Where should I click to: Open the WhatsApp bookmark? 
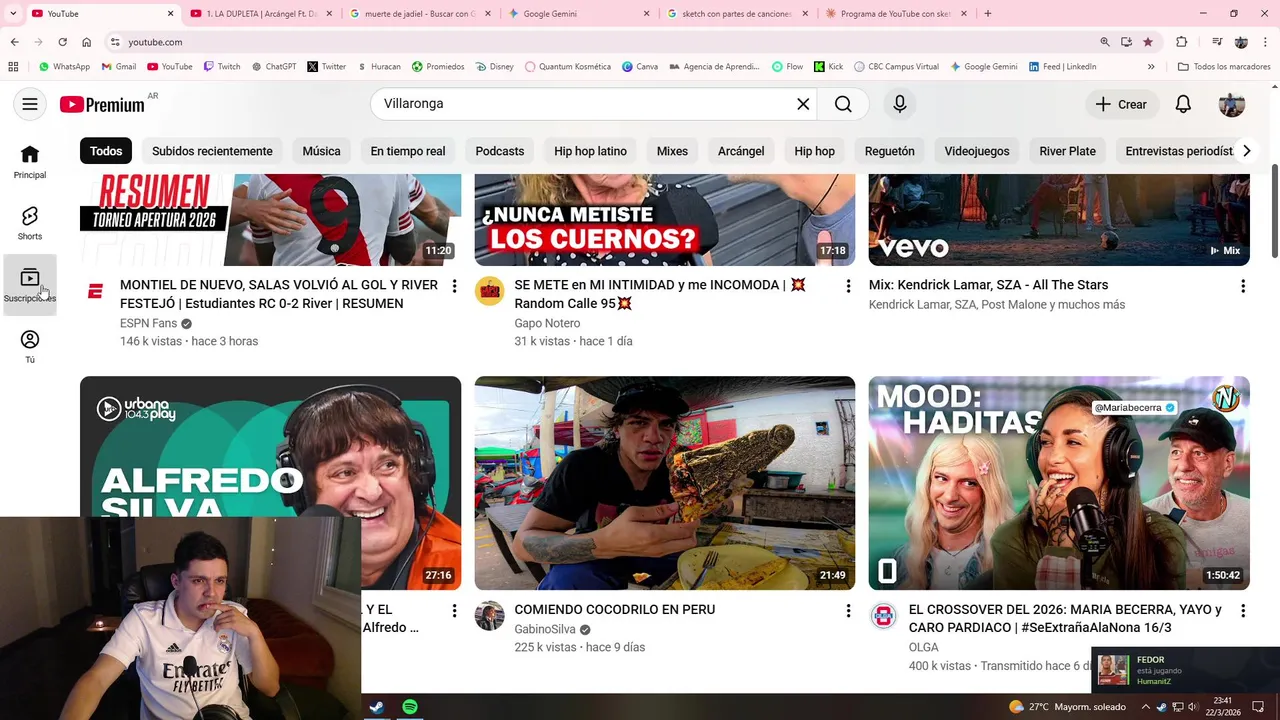[x=64, y=67]
